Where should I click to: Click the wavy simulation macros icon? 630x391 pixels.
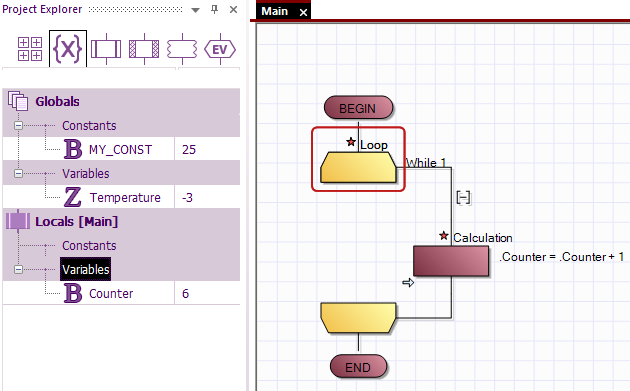point(182,49)
